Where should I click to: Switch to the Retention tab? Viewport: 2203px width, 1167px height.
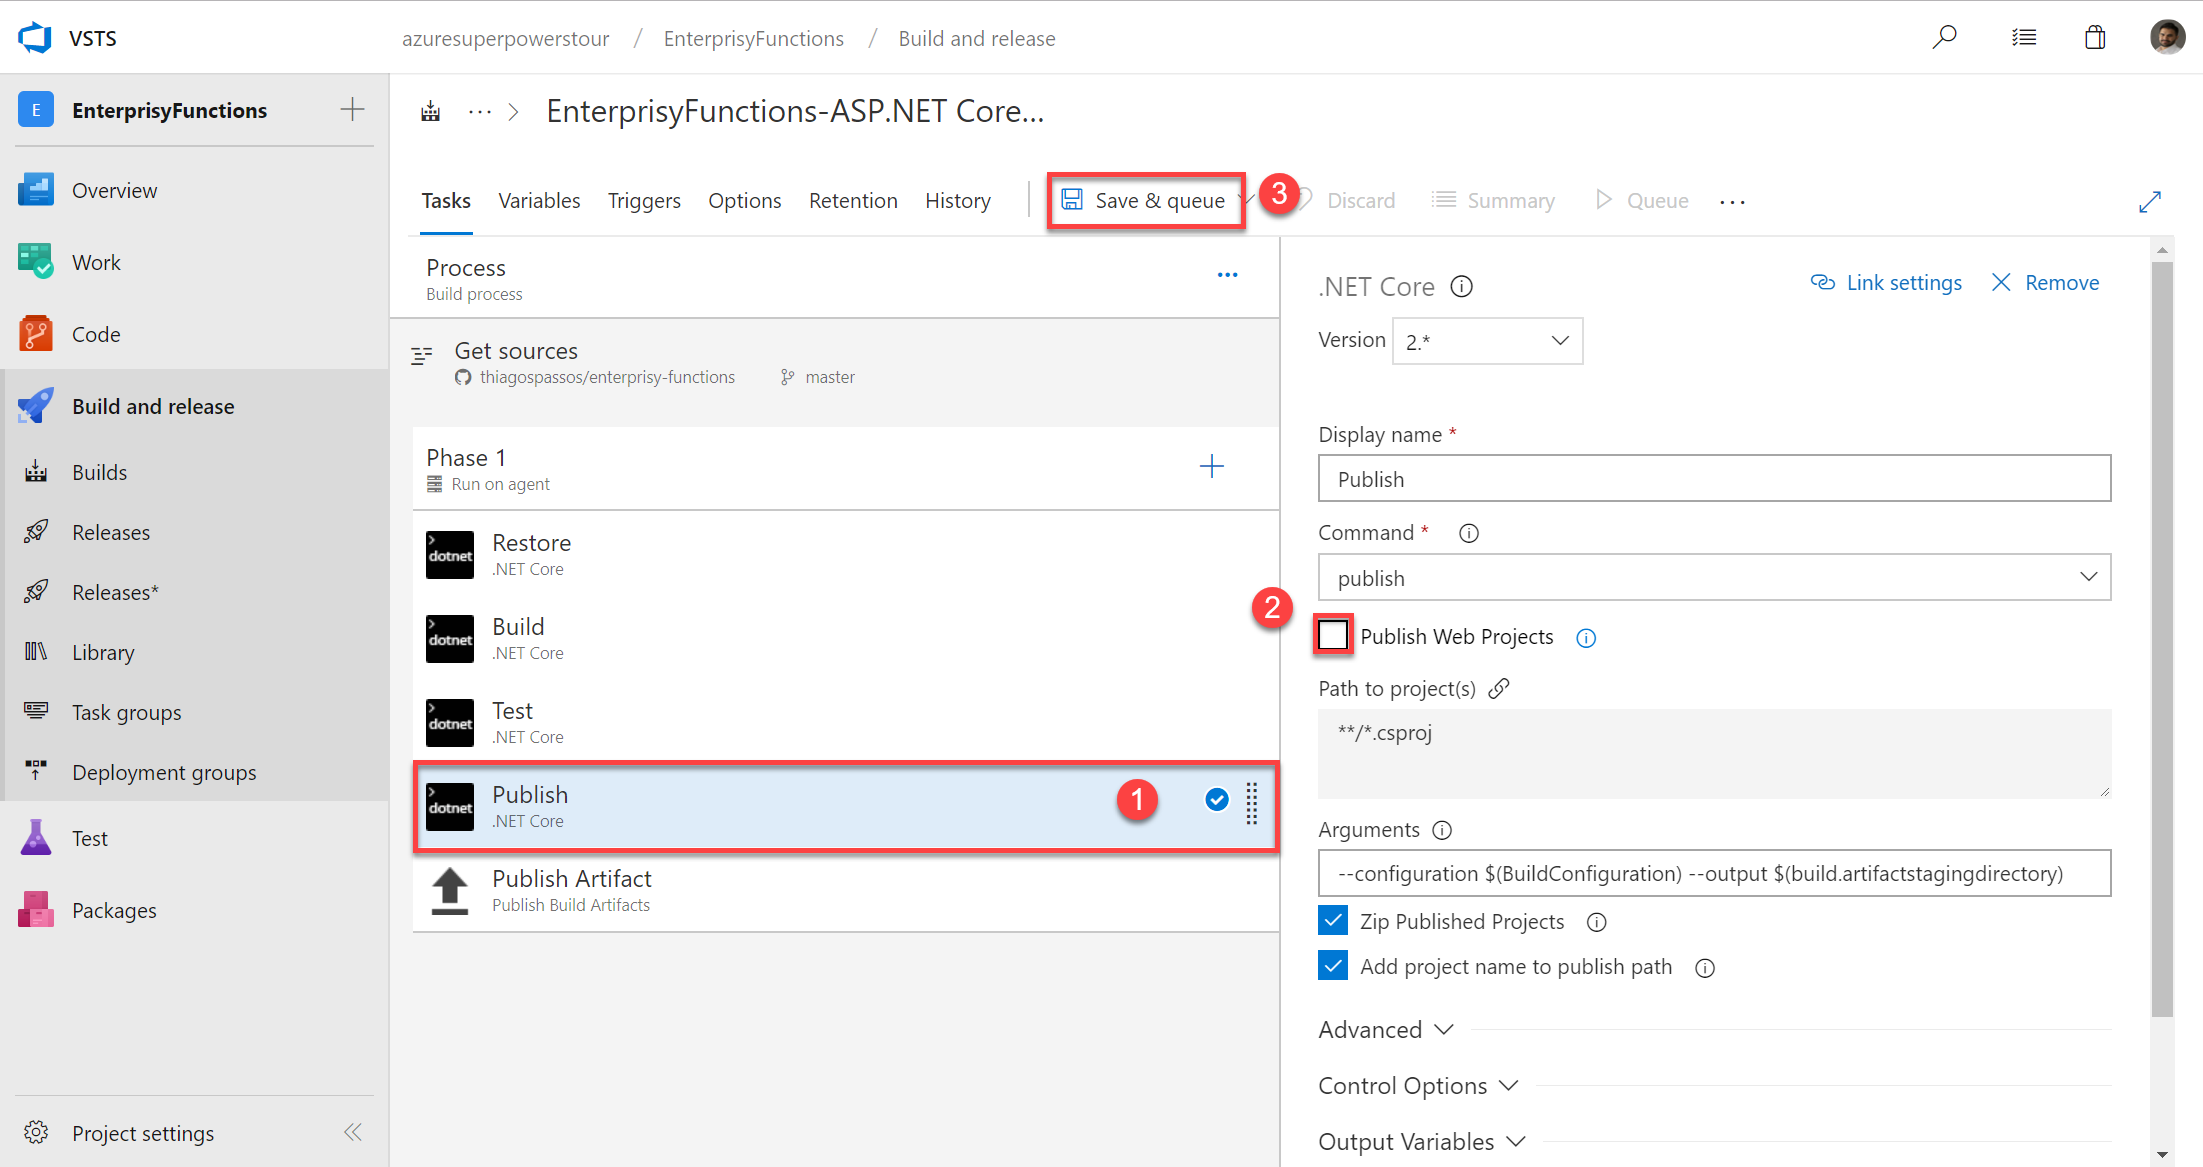point(853,201)
